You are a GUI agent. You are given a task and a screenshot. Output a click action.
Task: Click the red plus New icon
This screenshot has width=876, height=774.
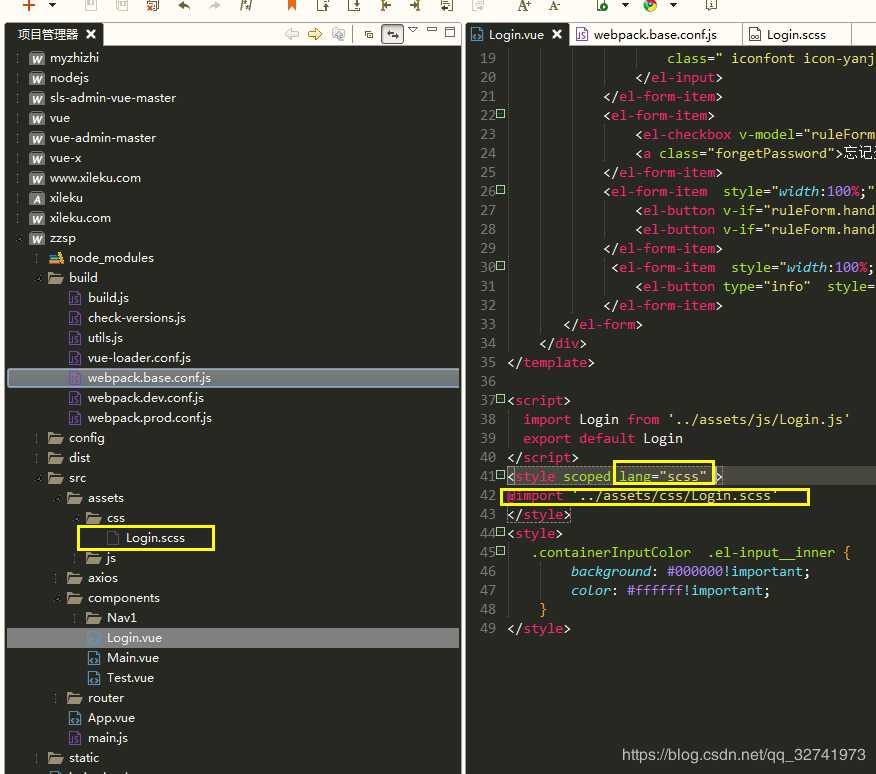point(28,5)
